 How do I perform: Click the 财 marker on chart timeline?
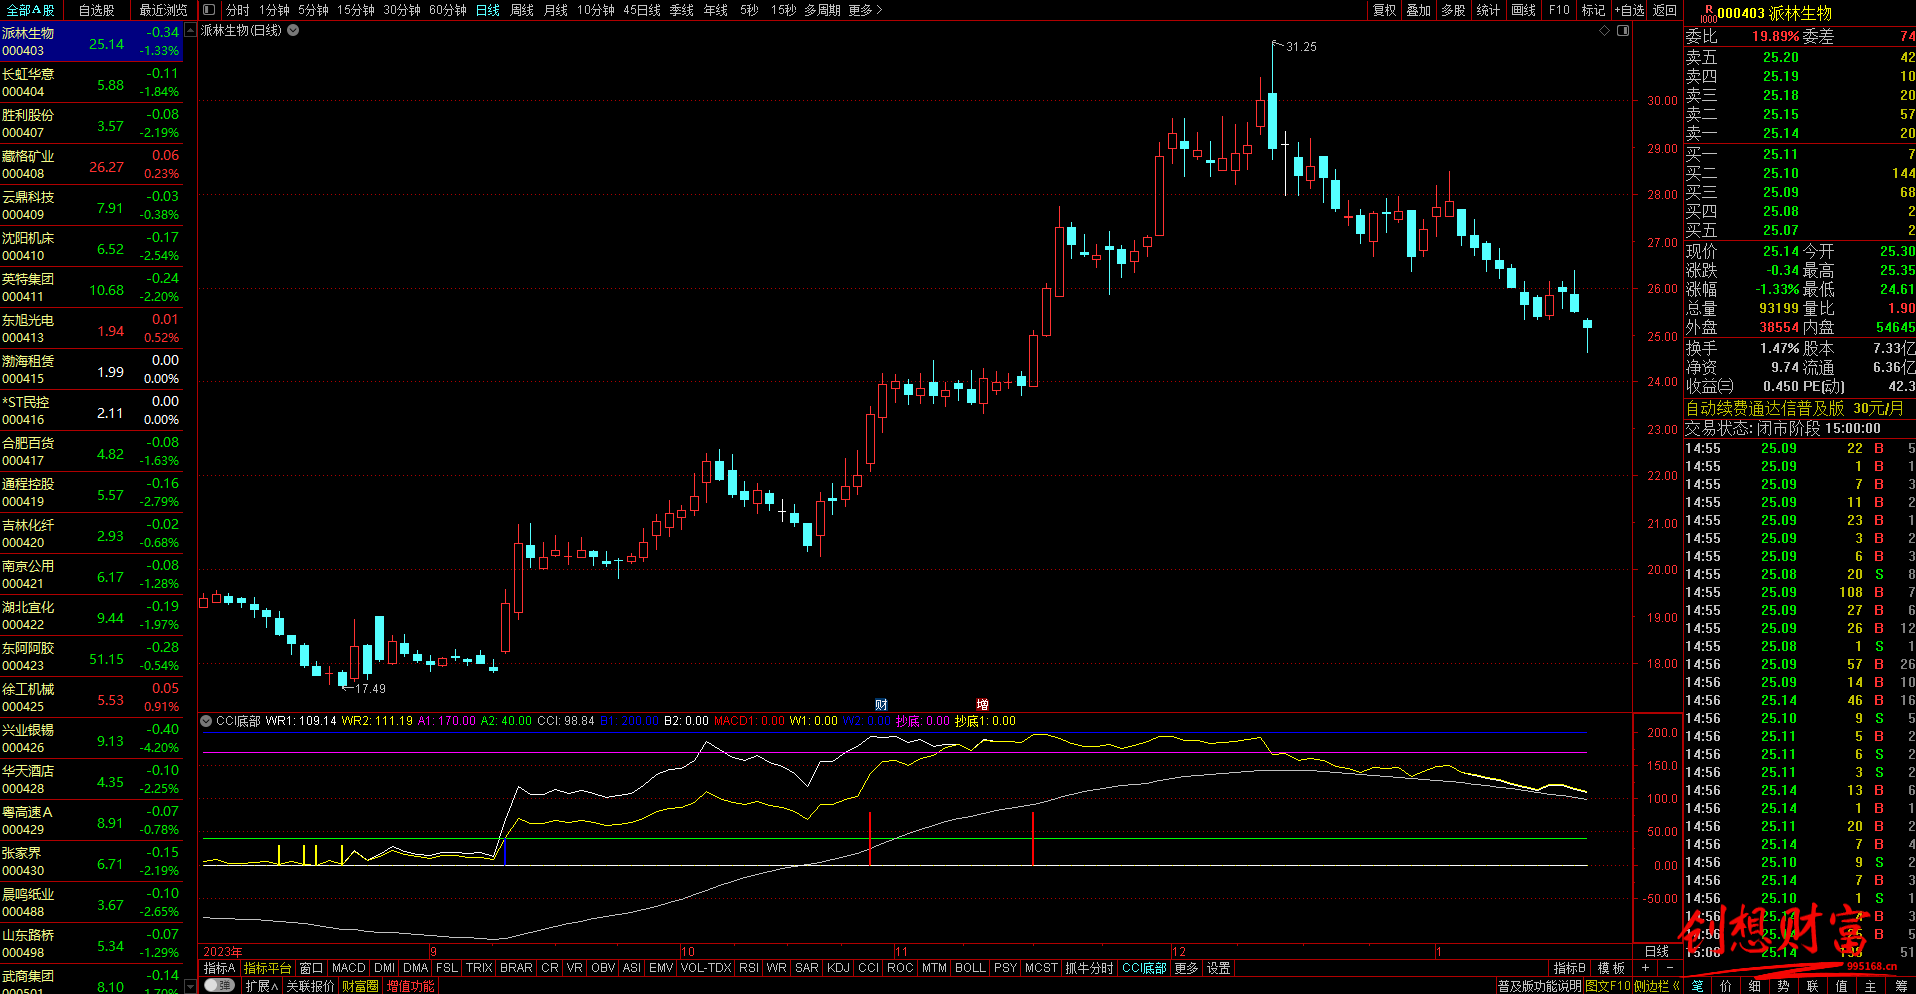tap(881, 705)
